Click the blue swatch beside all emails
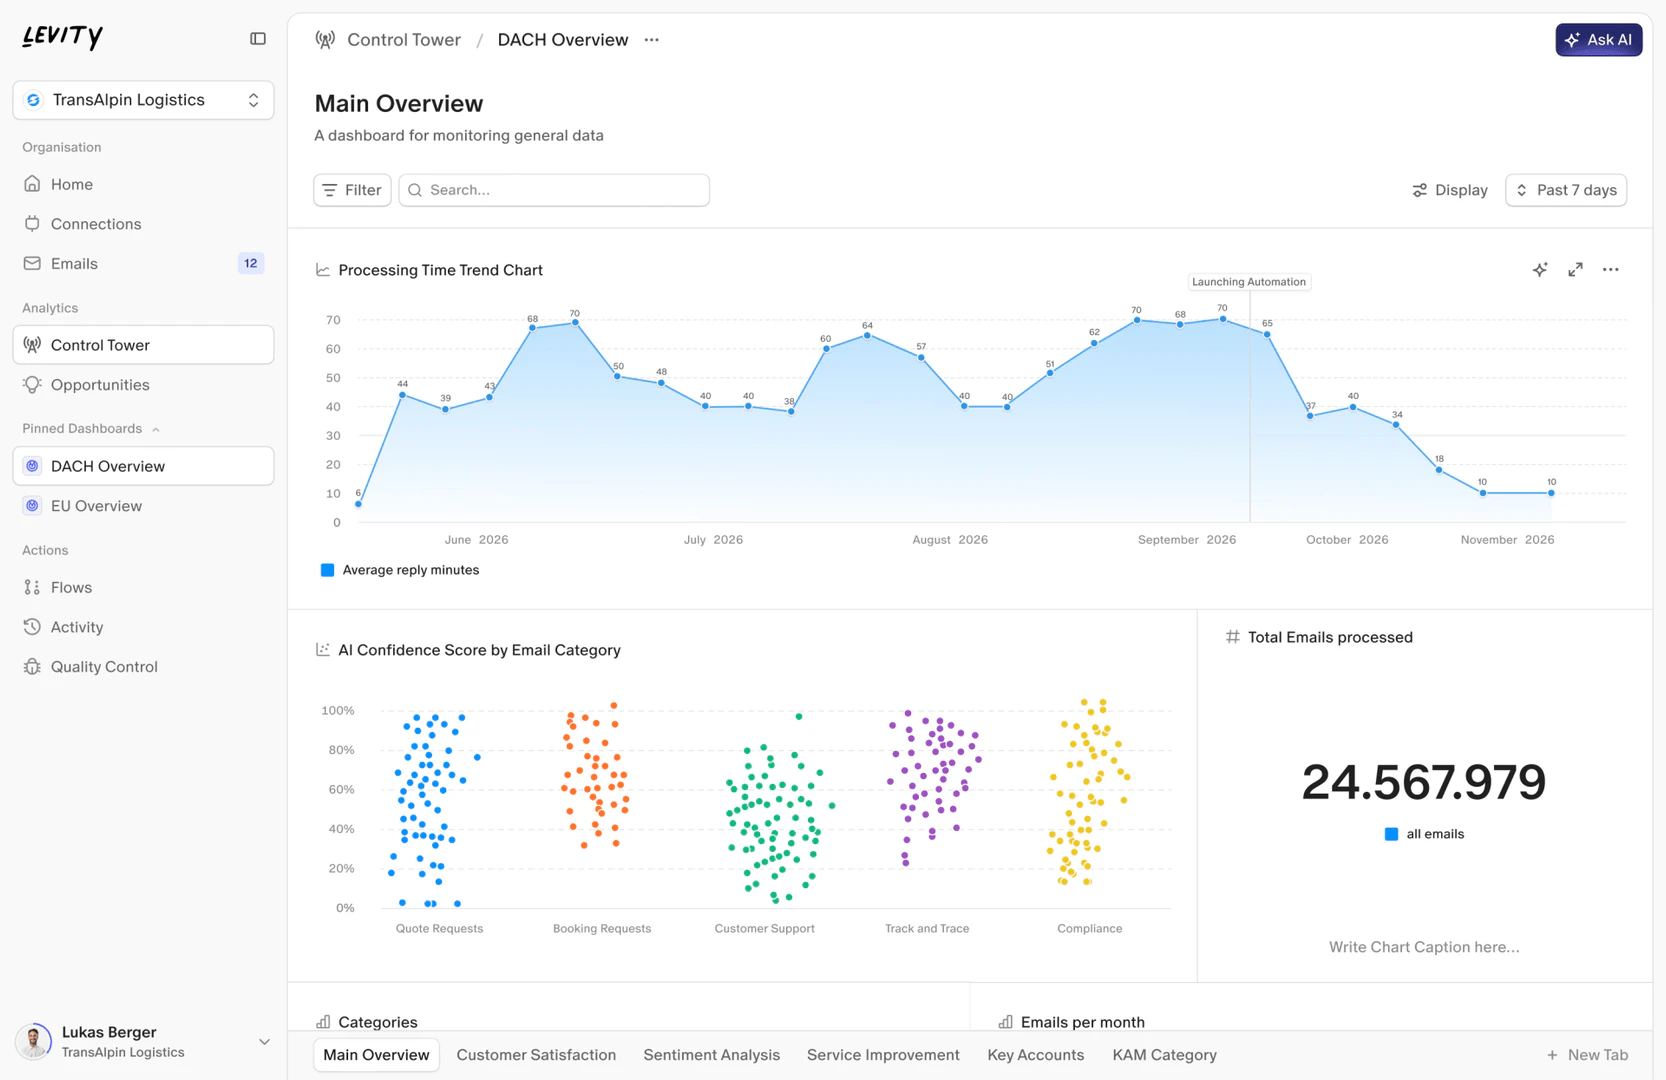 (x=1391, y=833)
